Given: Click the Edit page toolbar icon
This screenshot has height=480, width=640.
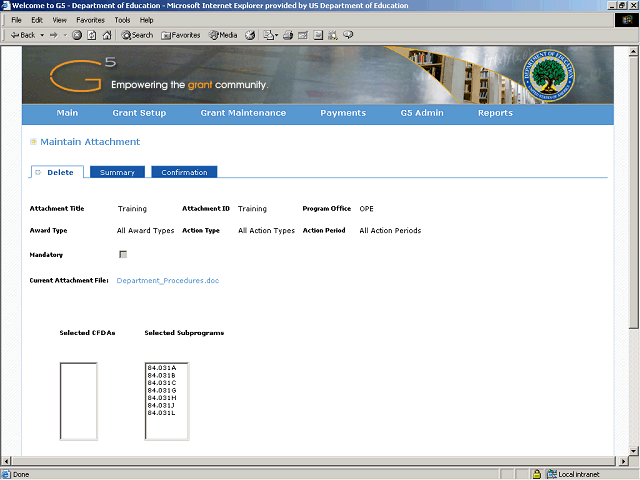Looking at the screenshot, I should (303, 36).
